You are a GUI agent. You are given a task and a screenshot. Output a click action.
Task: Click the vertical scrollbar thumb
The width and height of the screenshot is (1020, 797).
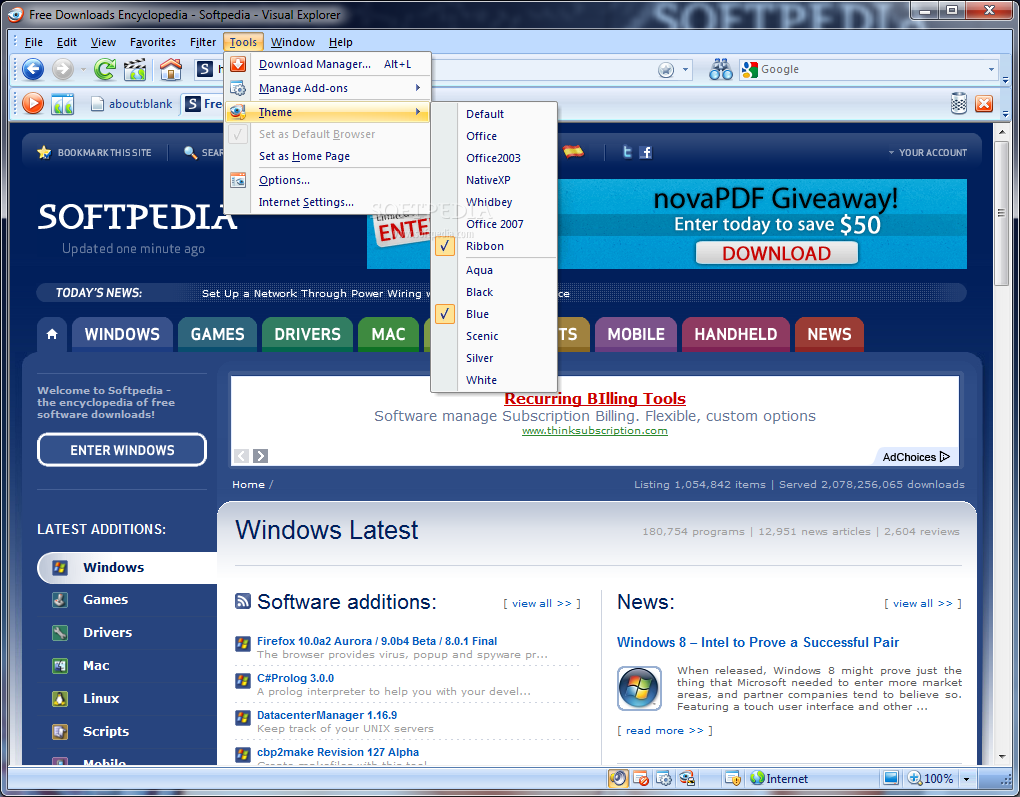[x=1001, y=212]
